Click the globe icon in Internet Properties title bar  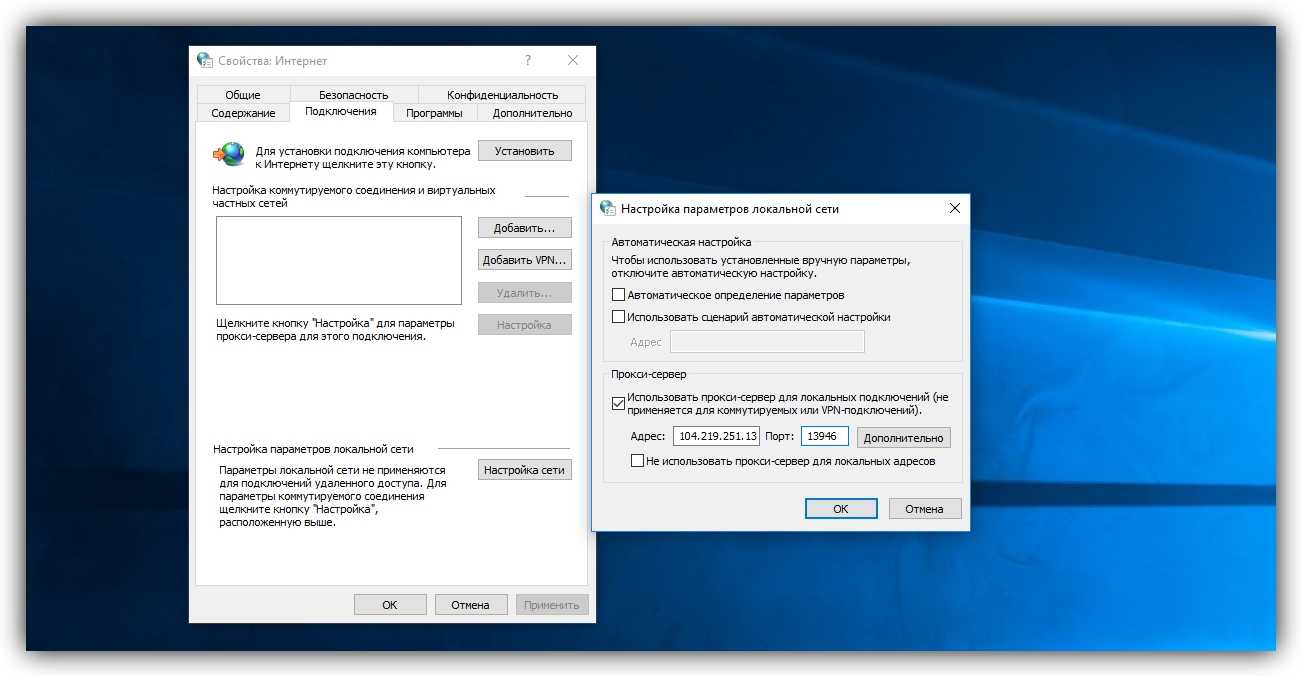205,60
